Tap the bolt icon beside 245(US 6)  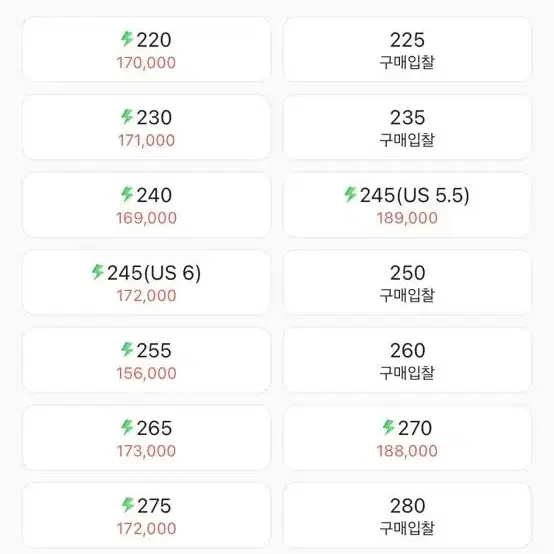(97, 272)
